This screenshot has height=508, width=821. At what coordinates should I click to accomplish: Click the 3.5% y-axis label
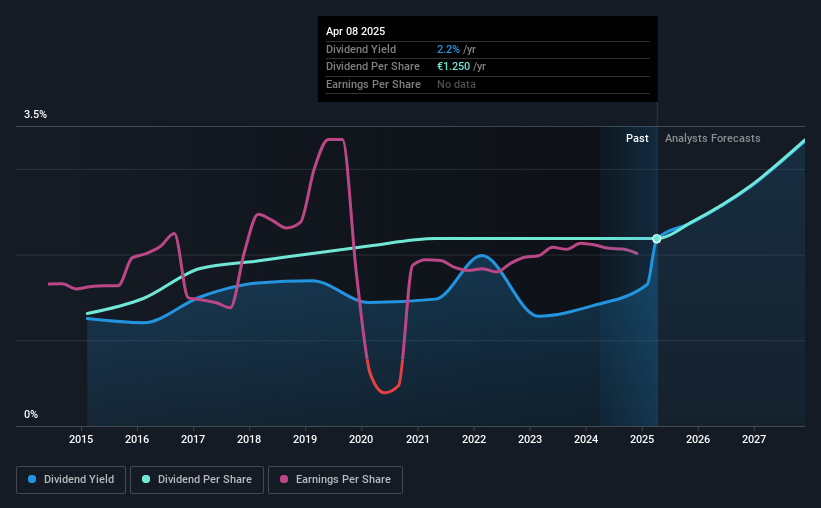35,114
